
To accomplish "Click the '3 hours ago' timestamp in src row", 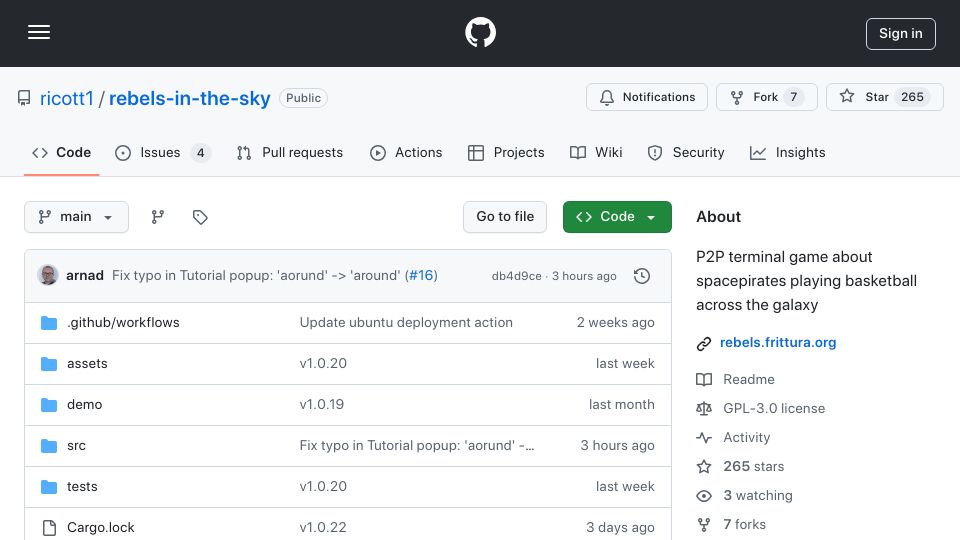I will [617, 446].
